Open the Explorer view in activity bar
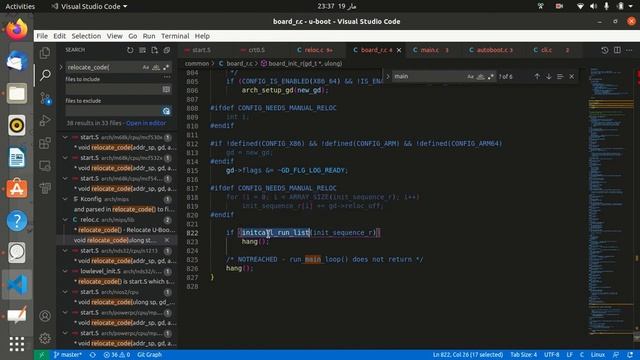The image size is (640, 360). point(45,53)
